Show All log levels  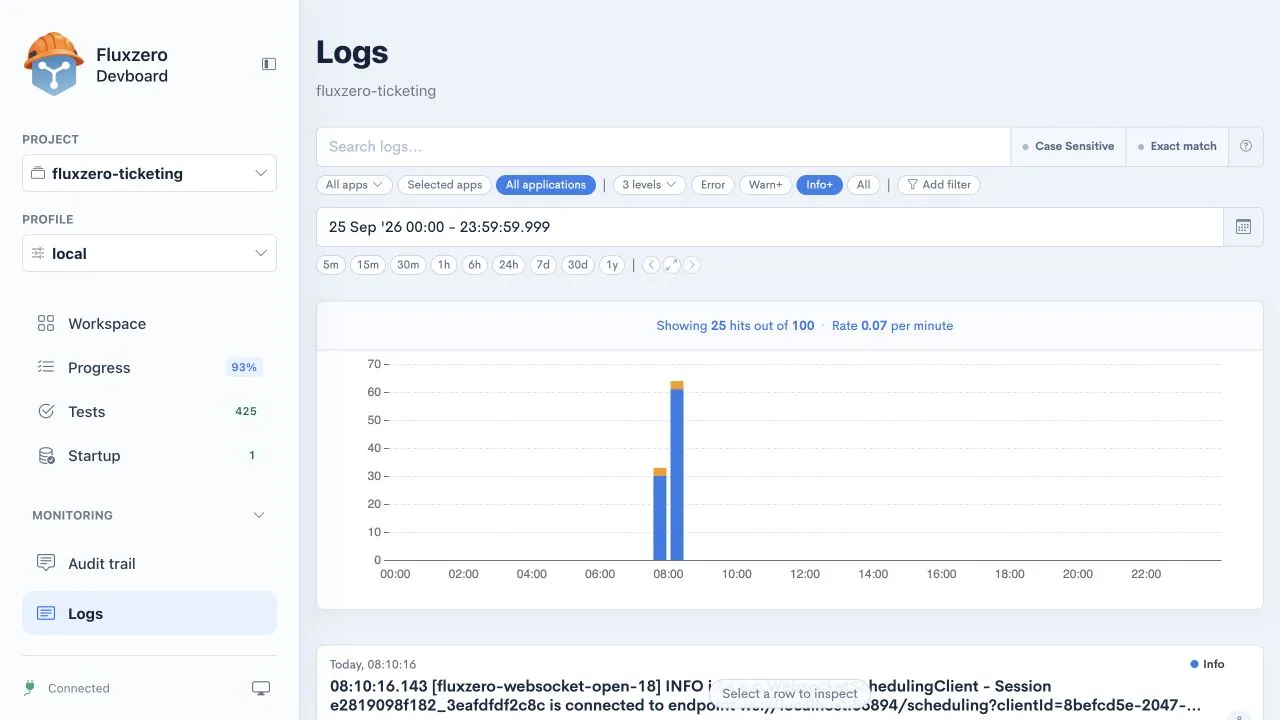(x=864, y=185)
